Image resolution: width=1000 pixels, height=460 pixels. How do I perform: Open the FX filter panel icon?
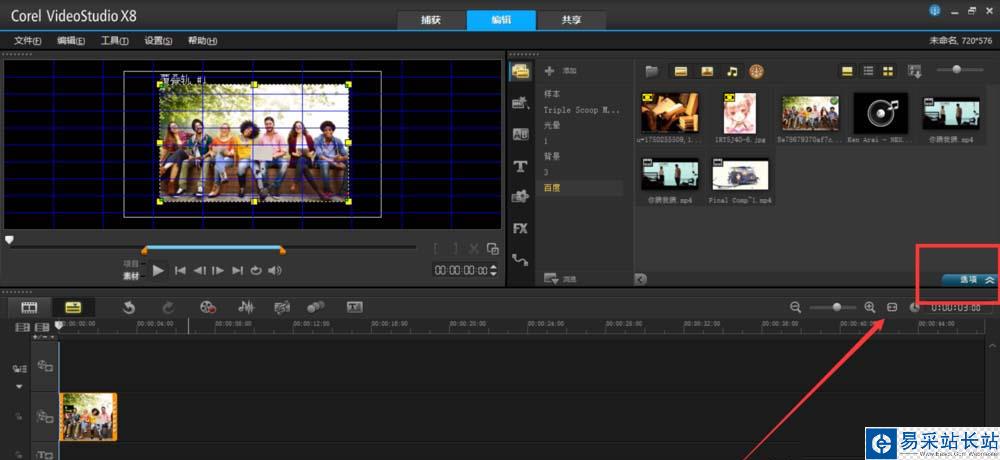(520, 228)
